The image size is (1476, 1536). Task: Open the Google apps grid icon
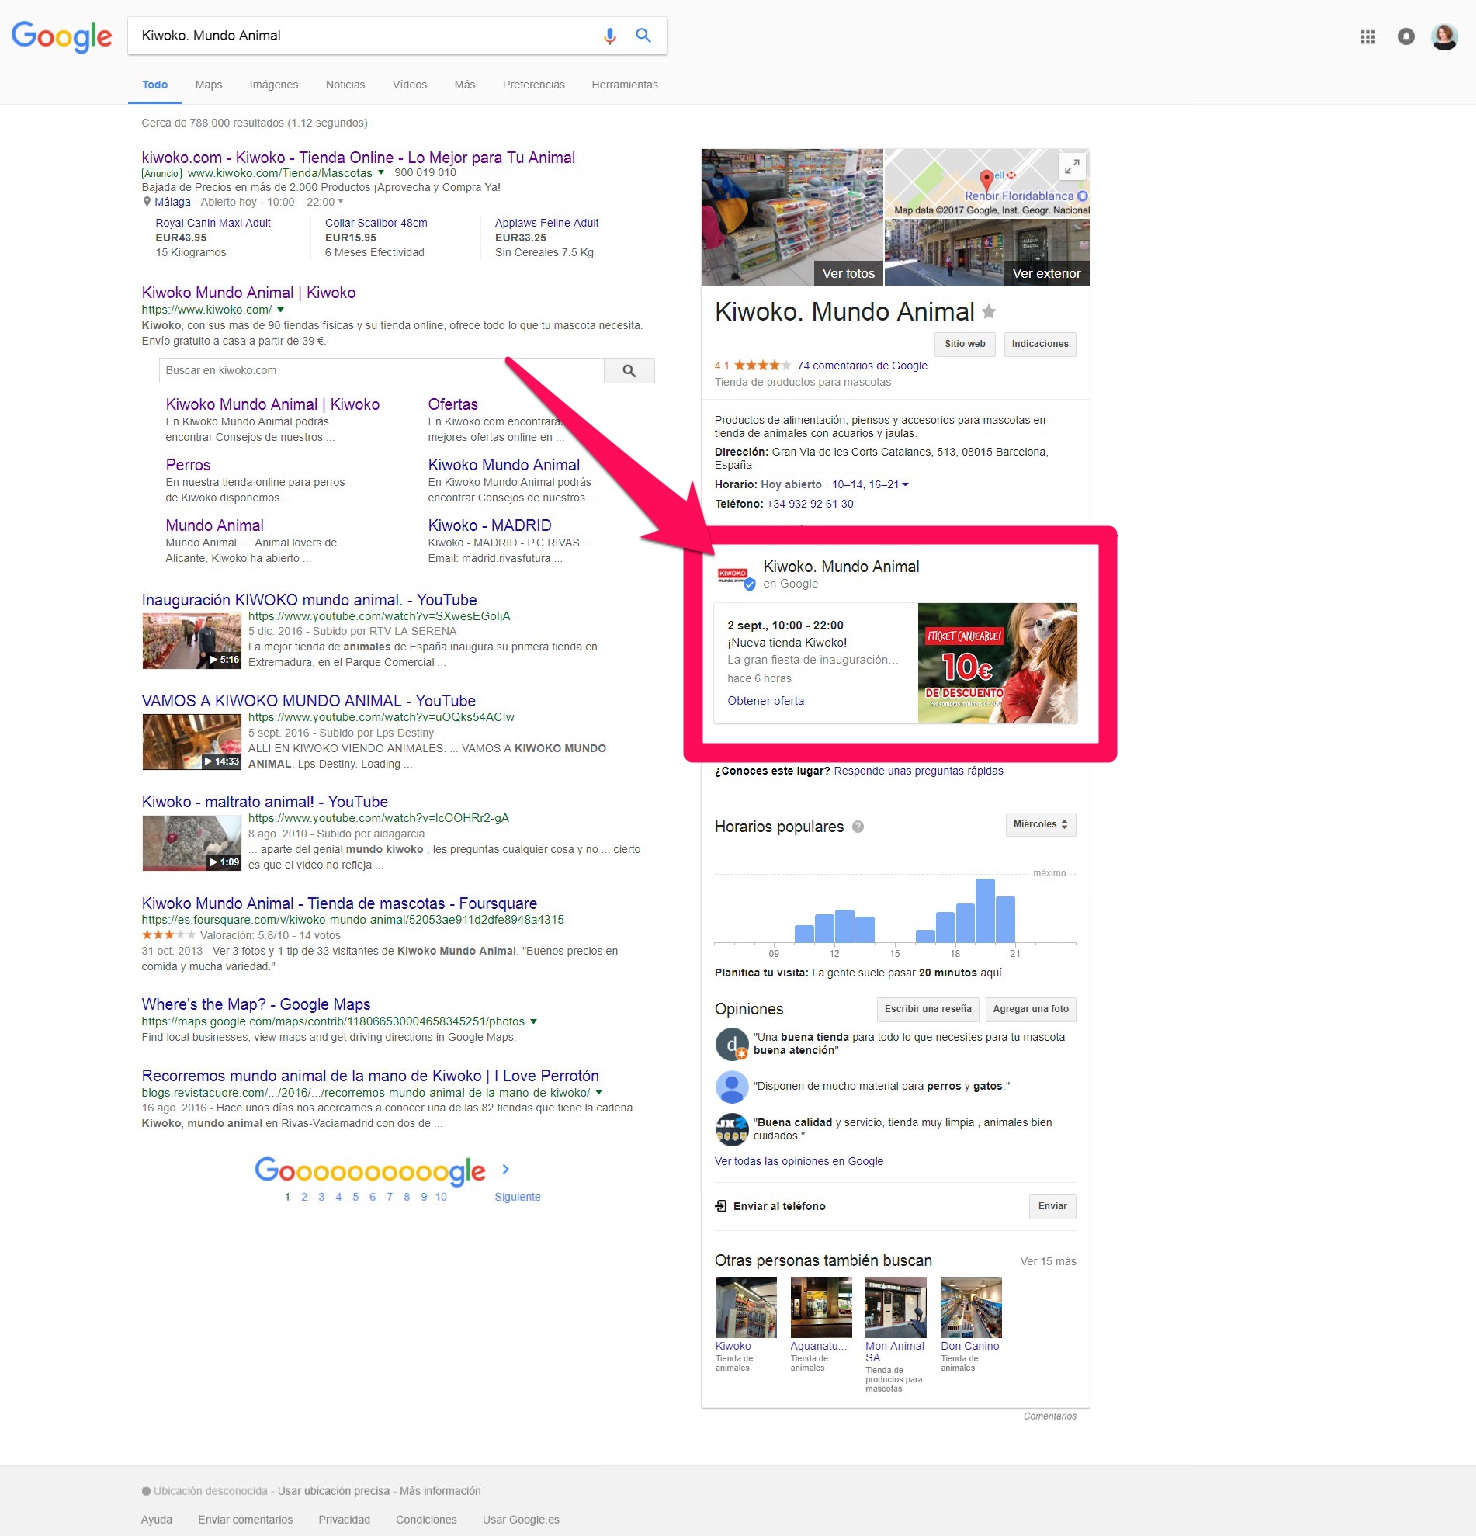[1367, 37]
